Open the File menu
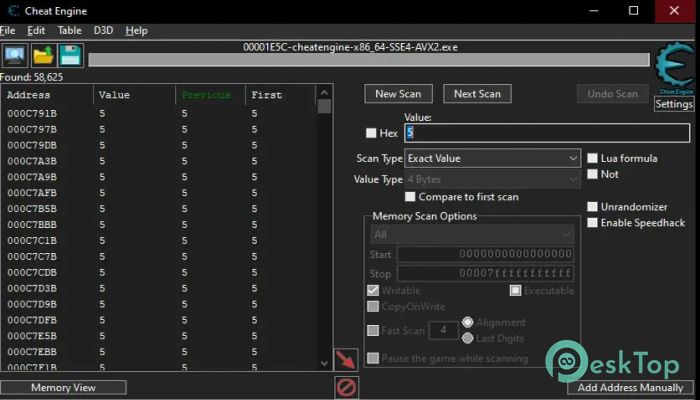Screen dimensions: 700x400 coord(8,30)
